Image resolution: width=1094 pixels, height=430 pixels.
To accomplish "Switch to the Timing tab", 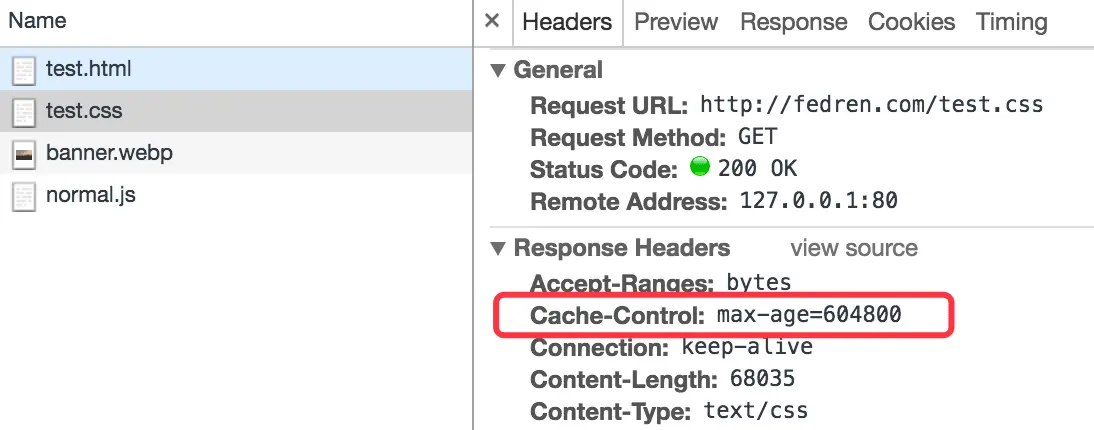I will 1011,22.
